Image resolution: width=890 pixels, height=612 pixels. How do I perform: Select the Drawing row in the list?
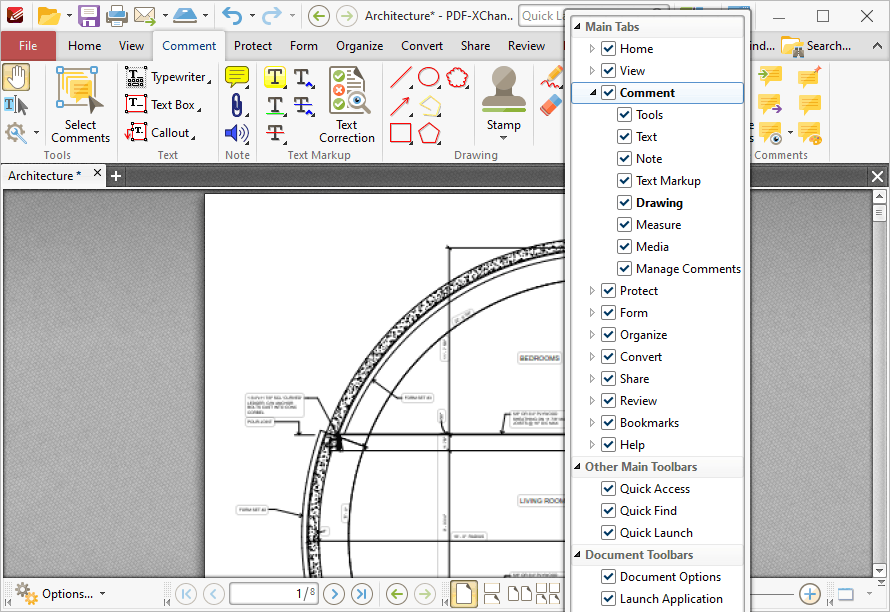[657, 203]
